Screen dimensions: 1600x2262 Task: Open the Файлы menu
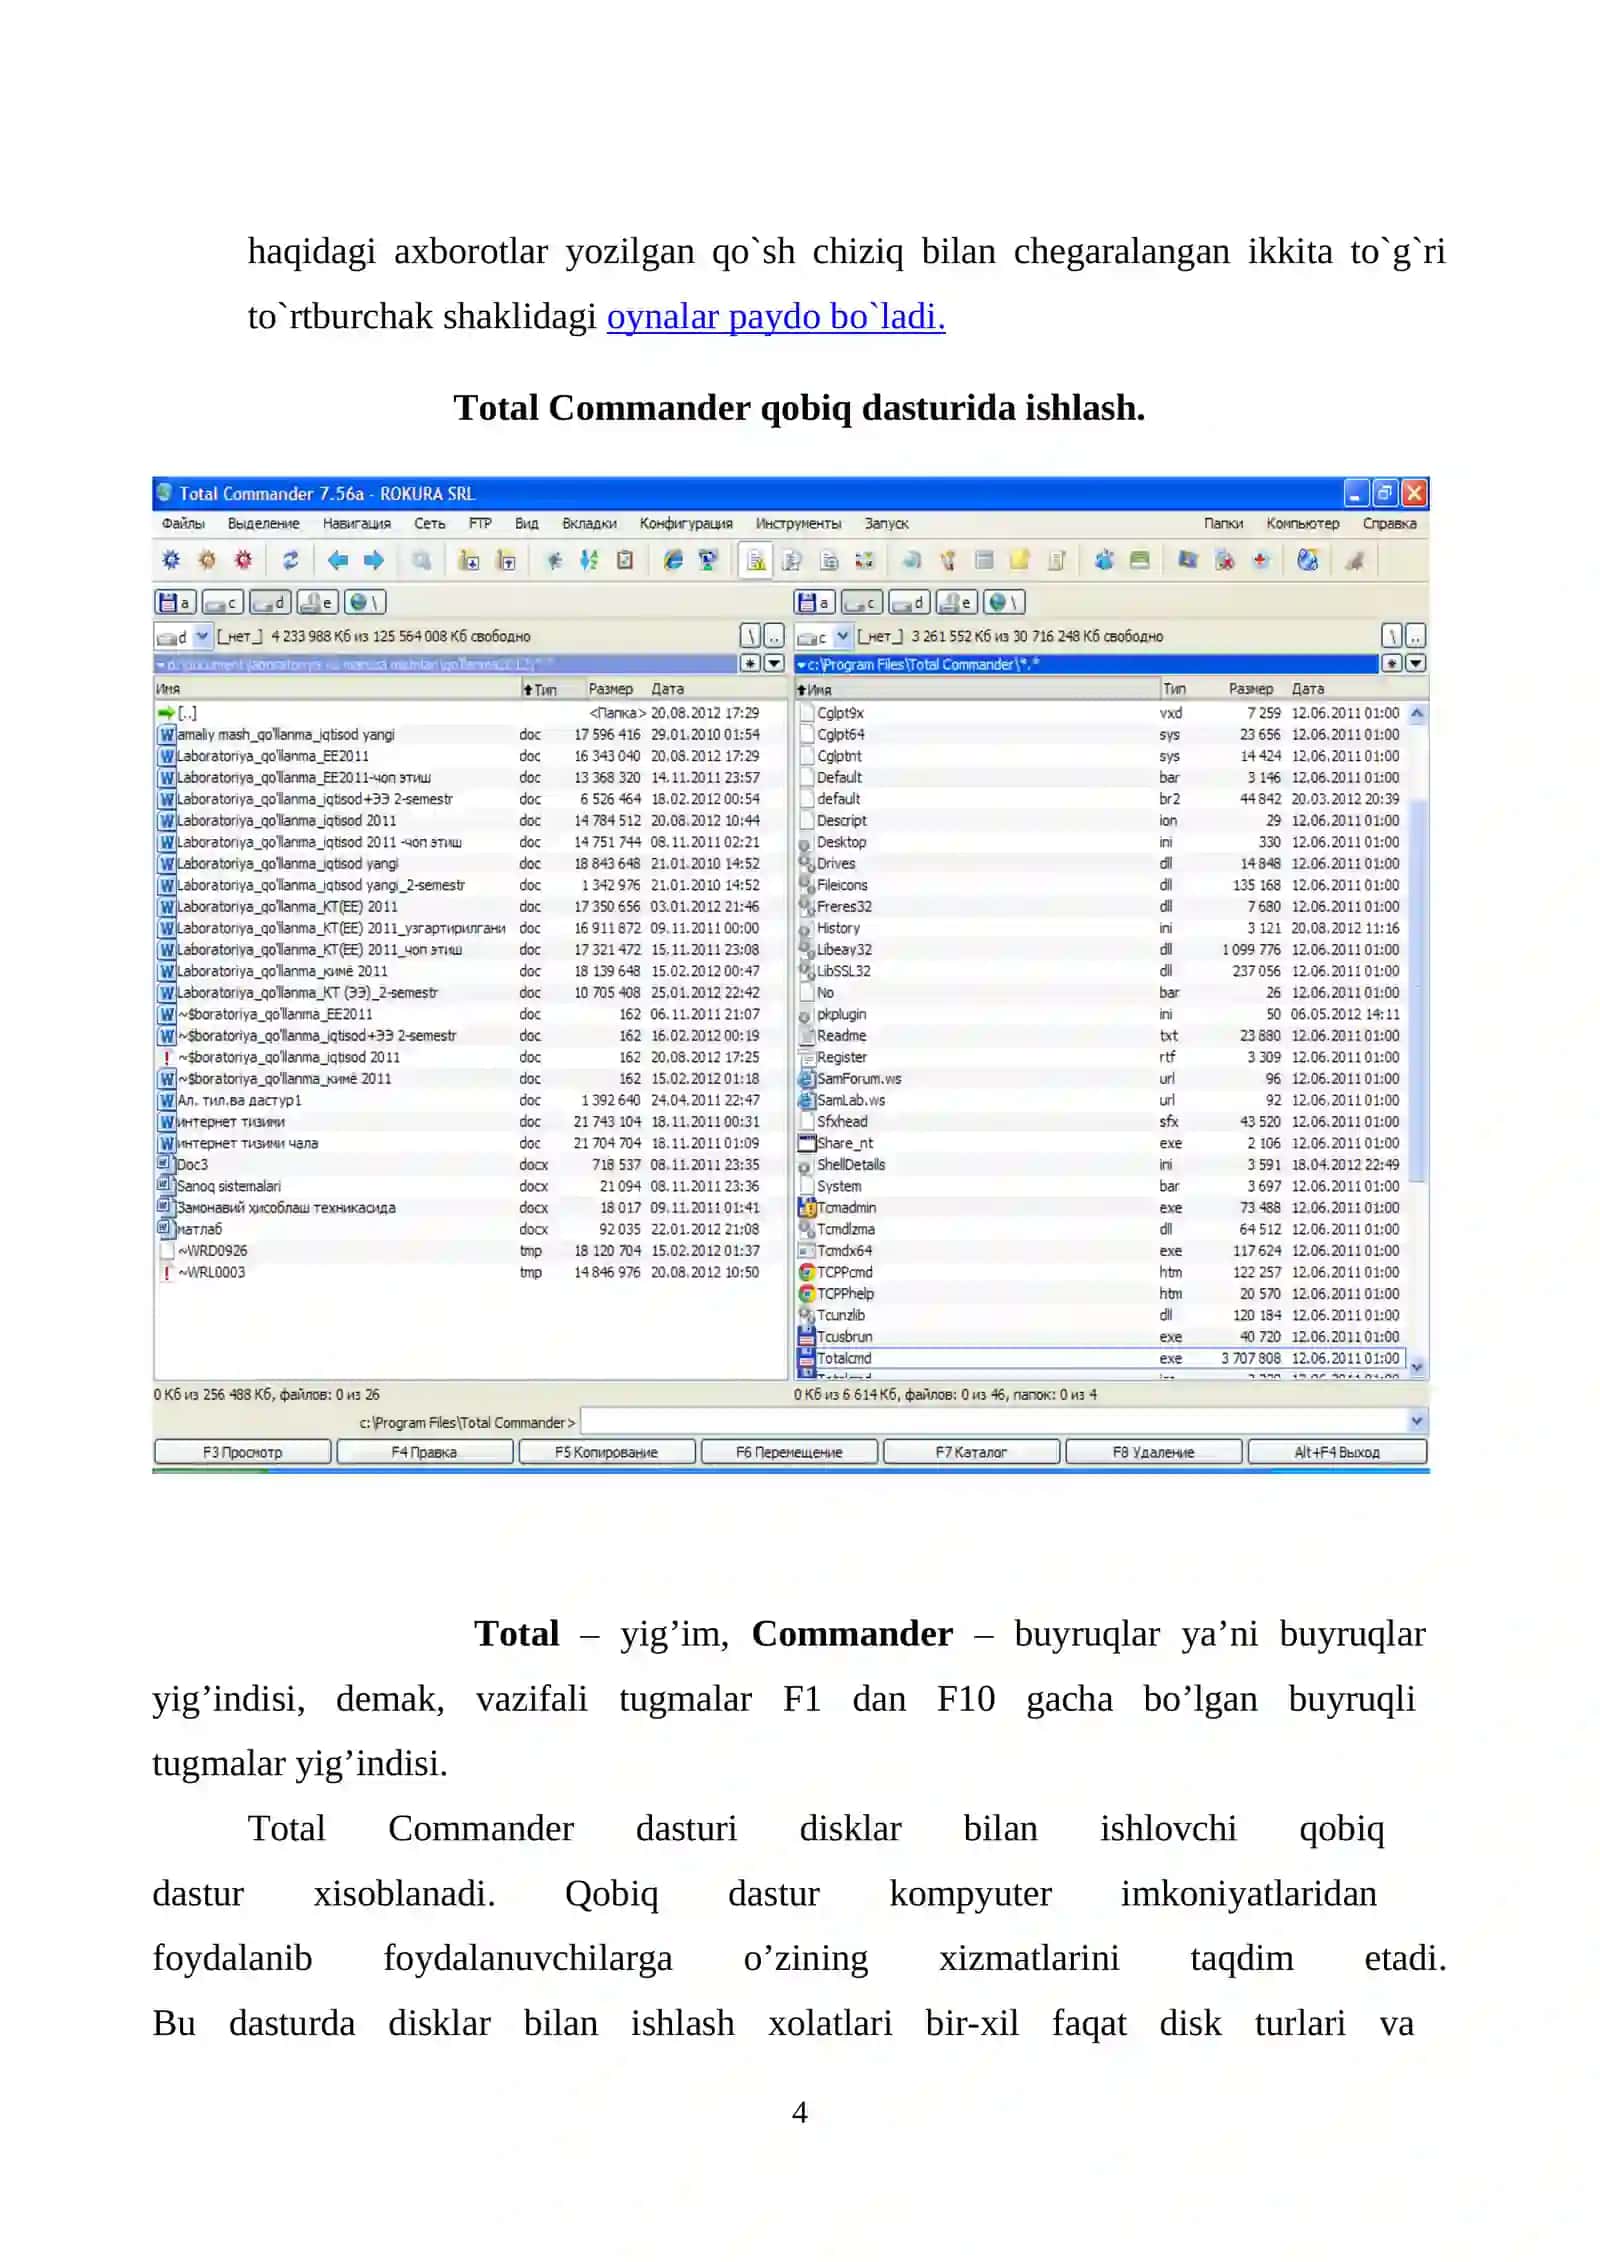click(x=183, y=523)
